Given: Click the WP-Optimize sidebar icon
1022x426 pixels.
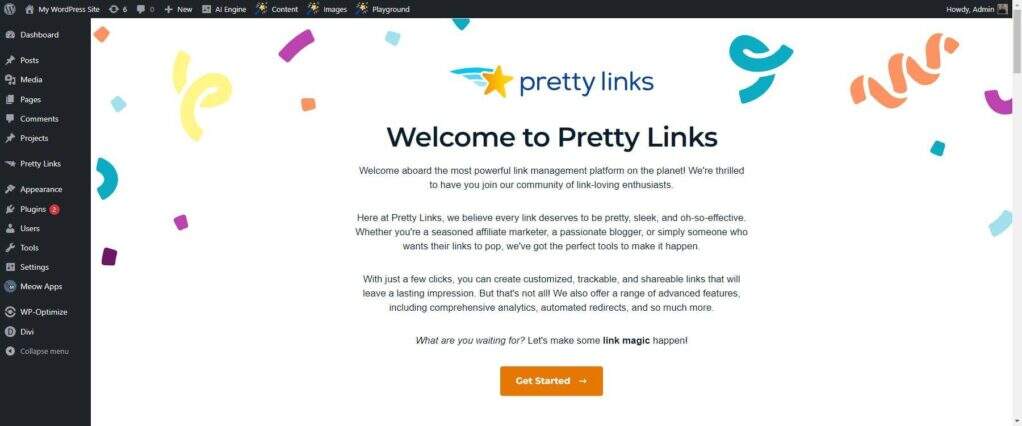Looking at the screenshot, I should click(x=10, y=312).
